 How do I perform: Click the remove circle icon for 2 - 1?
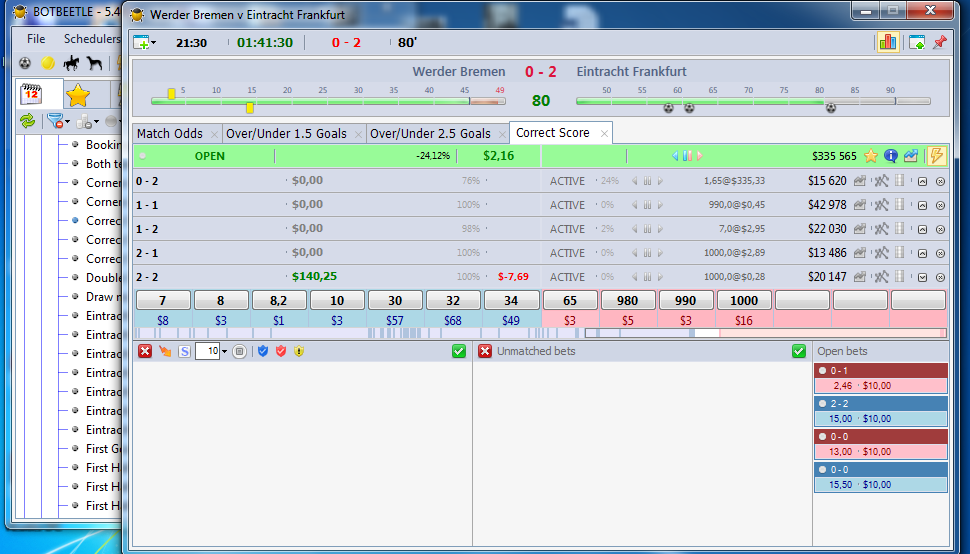940,254
